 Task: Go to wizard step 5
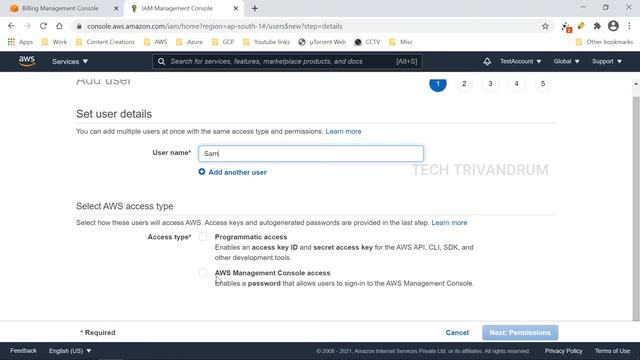point(543,84)
